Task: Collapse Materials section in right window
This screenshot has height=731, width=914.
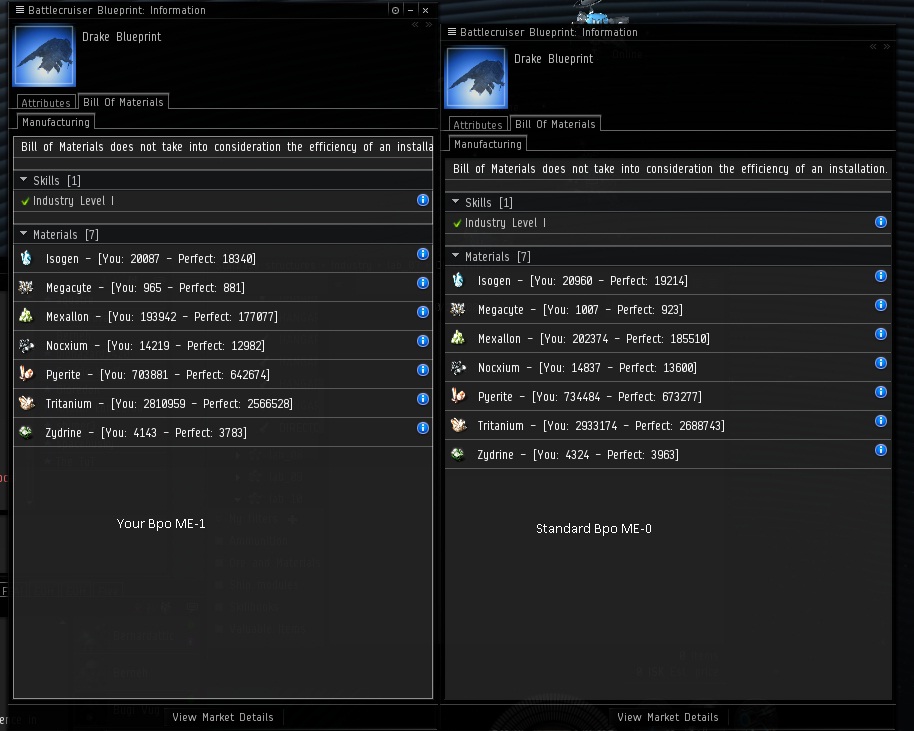Action: pyautogui.click(x=455, y=256)
